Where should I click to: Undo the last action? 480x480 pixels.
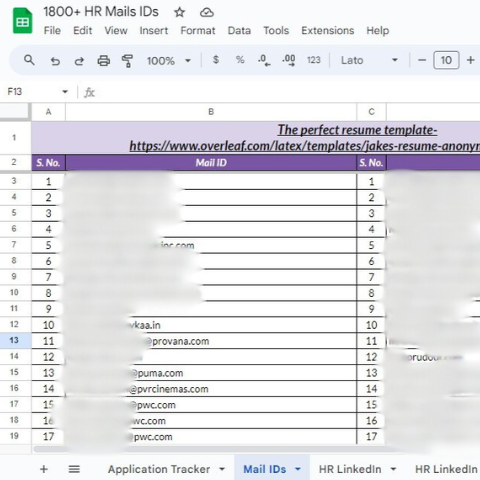click(x=55, y=61)
